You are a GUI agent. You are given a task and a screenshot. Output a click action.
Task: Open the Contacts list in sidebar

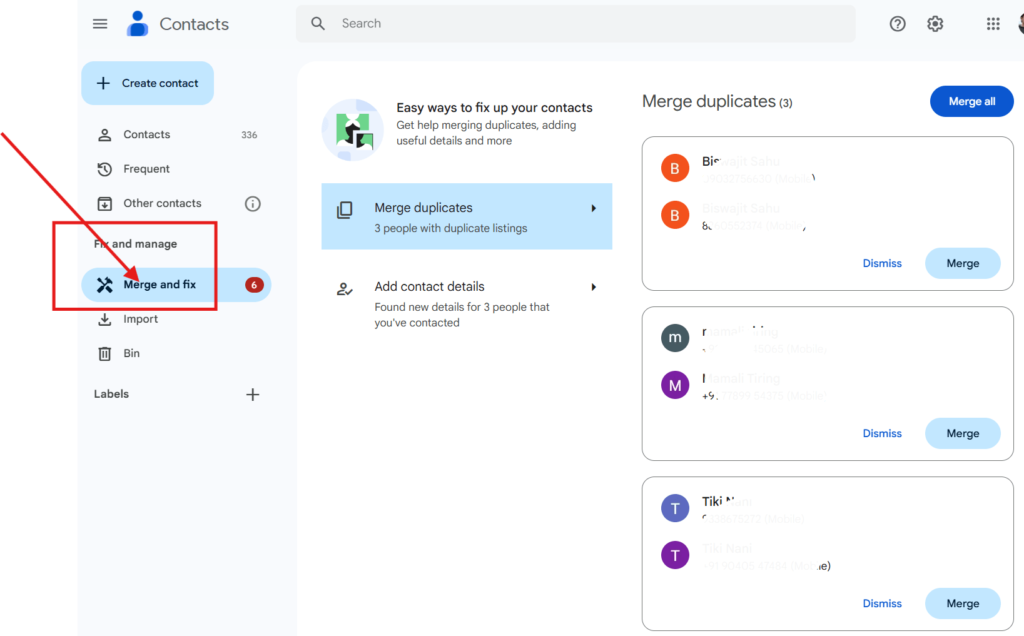click(x=176, y=135)
